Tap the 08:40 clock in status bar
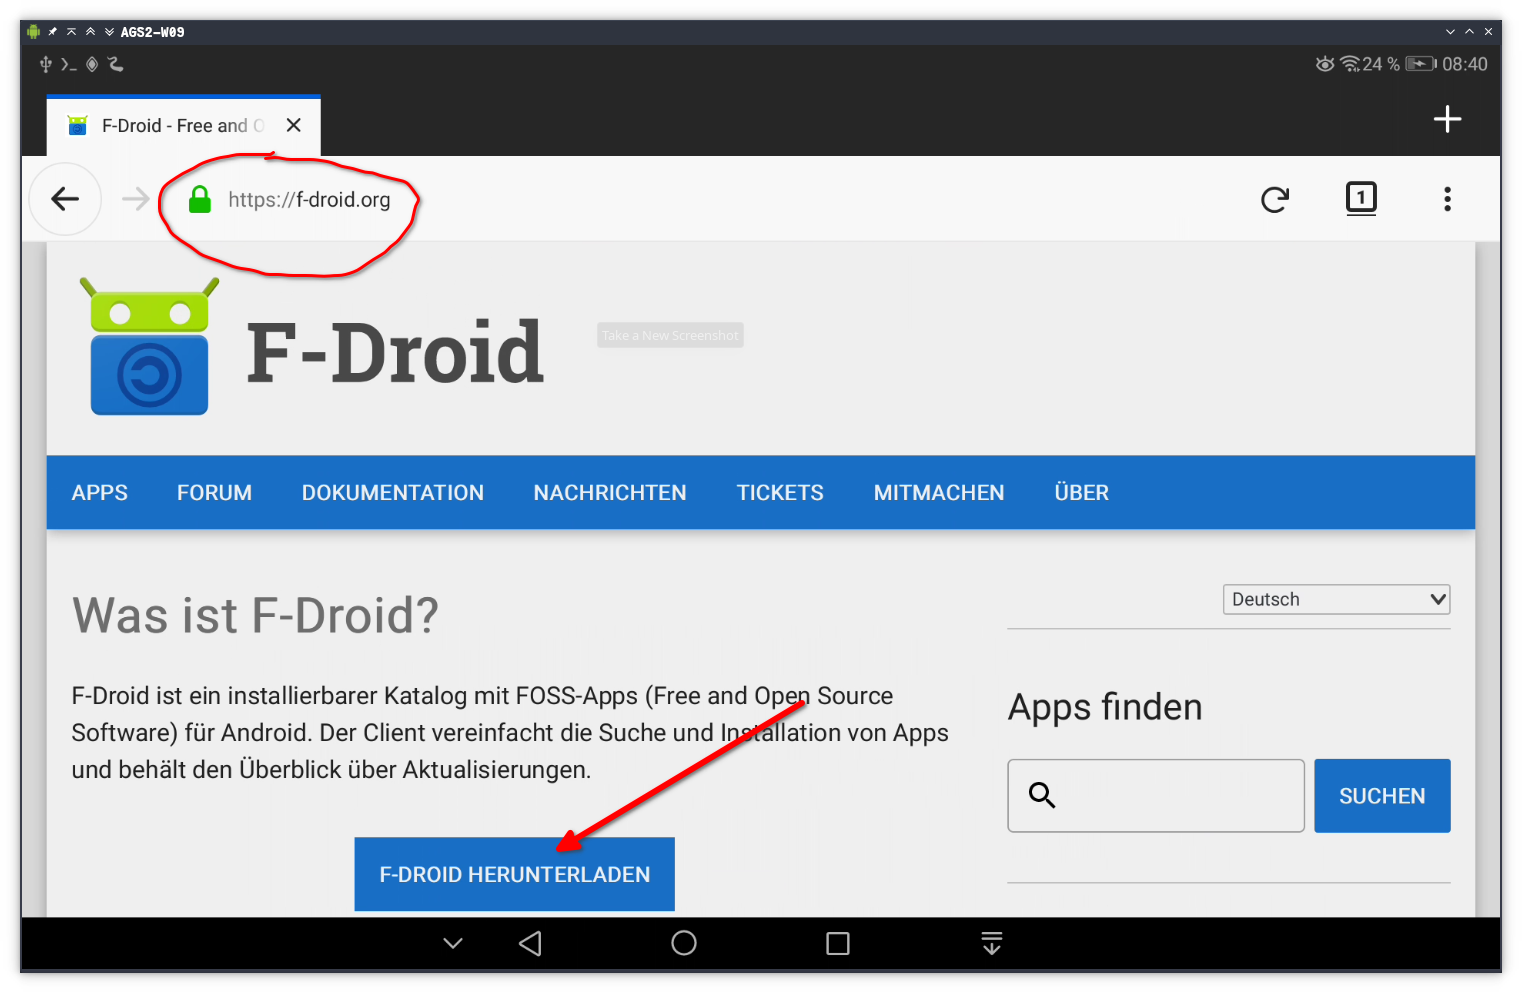 click(x=1465, y=64)
